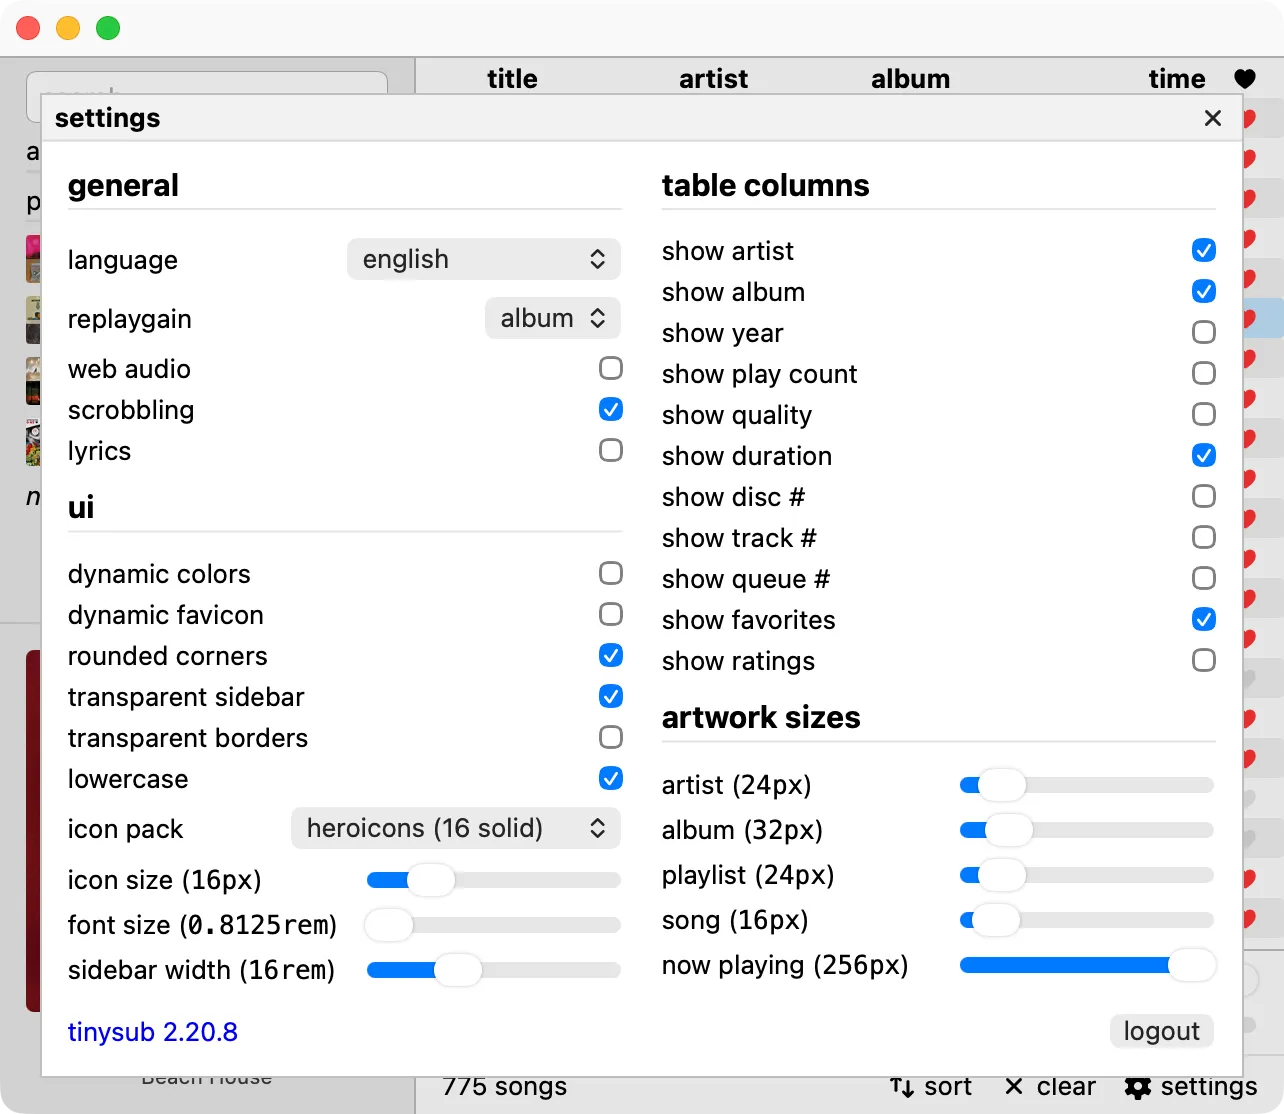1284x1114 pixels.
Task: Click the 775 songs status text
Action: pos(505,1087)
